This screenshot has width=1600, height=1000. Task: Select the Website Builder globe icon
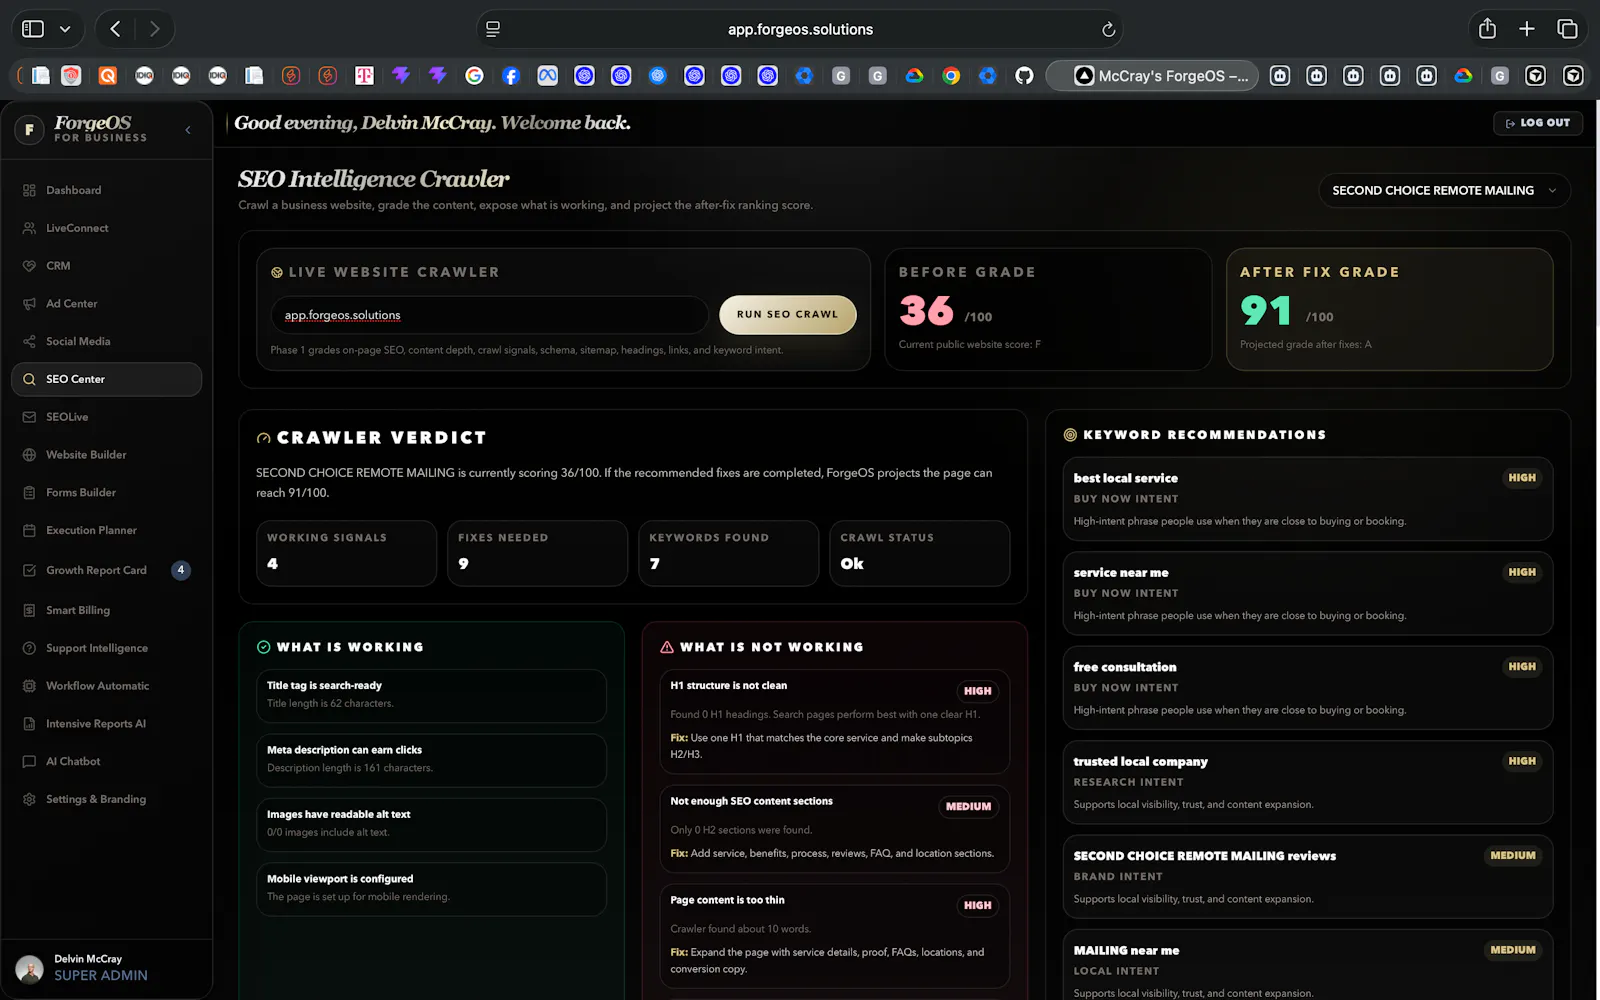[29, 455]
